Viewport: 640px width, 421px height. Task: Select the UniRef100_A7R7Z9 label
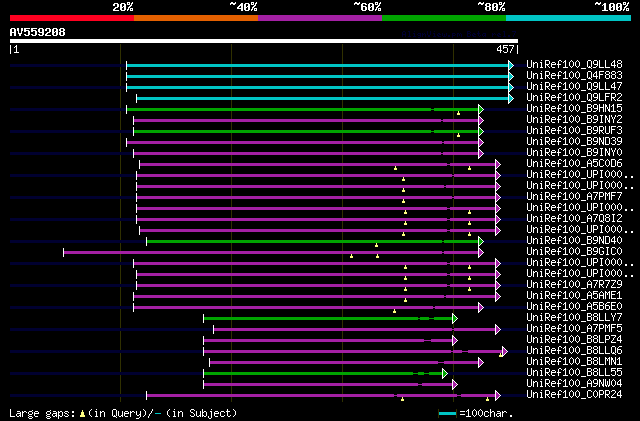point(574,285)
